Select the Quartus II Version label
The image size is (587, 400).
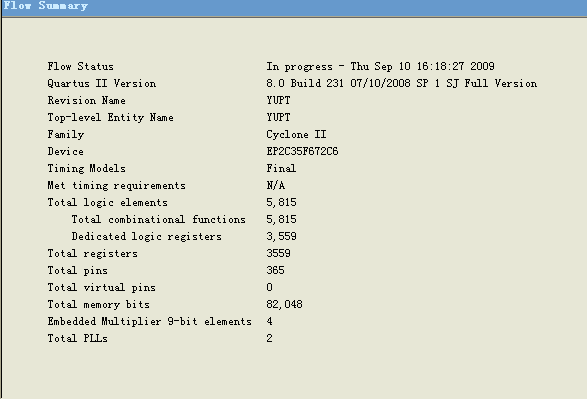tap(102, 84)
